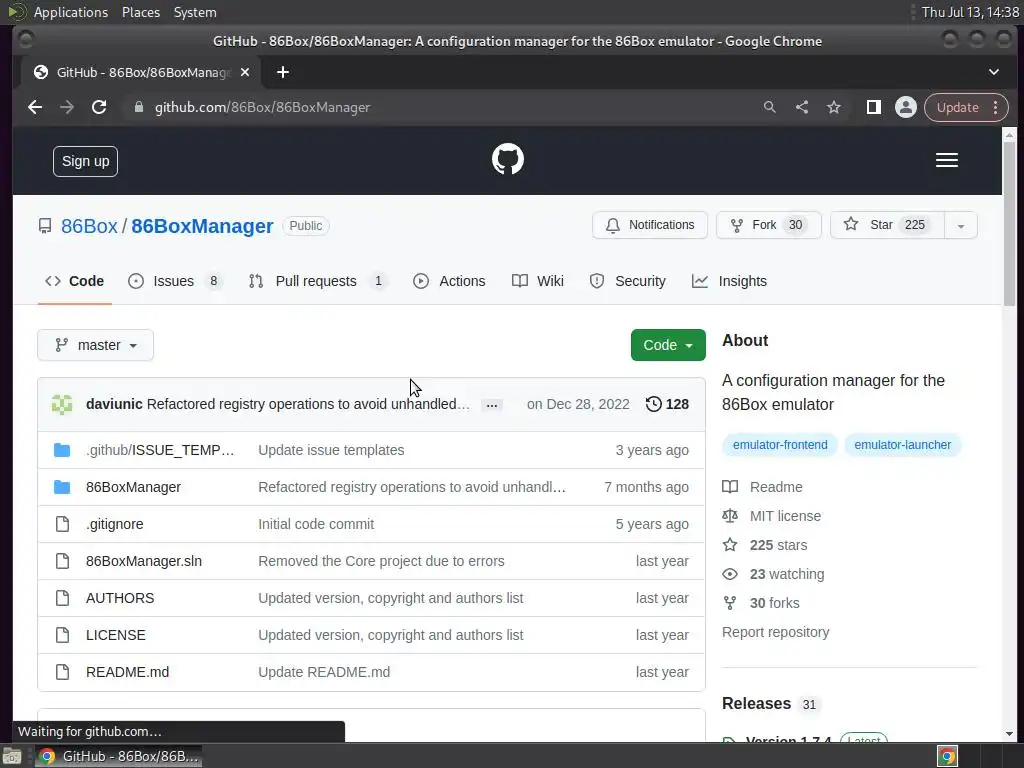Viewport: 1024px width, 768px height.
Task: Open the MIT license link
Action: coord(771,516)
